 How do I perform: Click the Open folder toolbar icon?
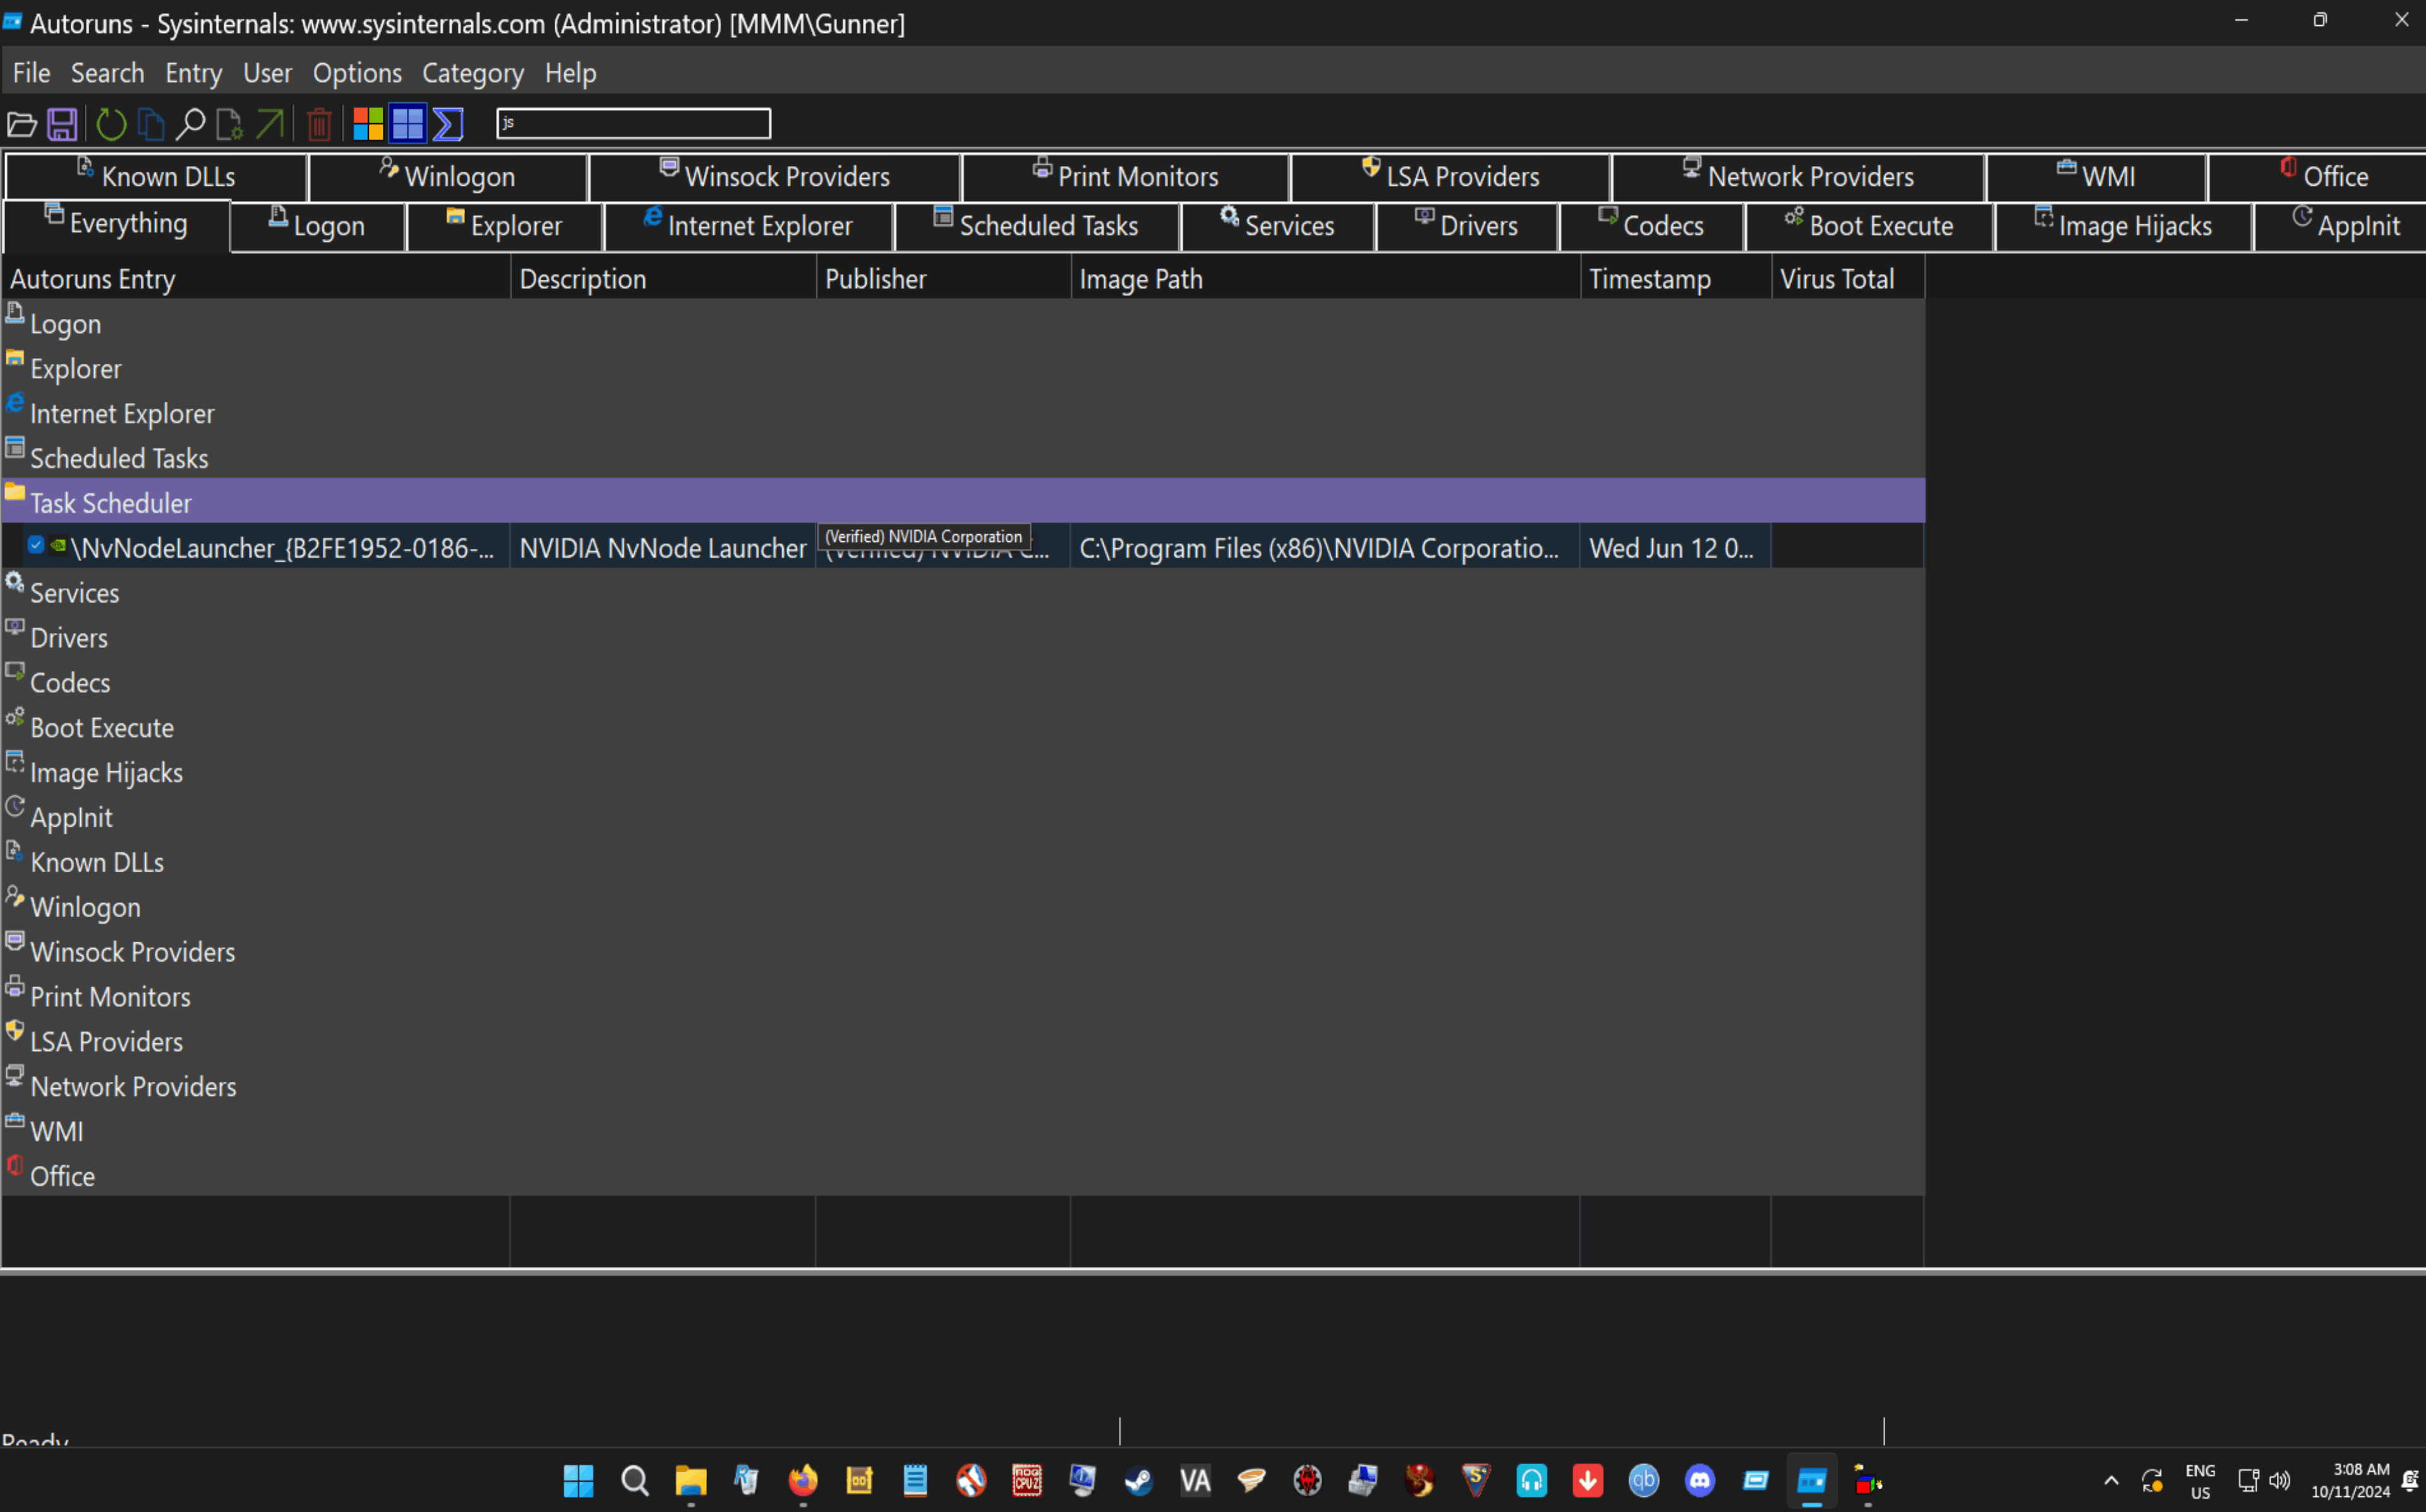pos(21,124)
